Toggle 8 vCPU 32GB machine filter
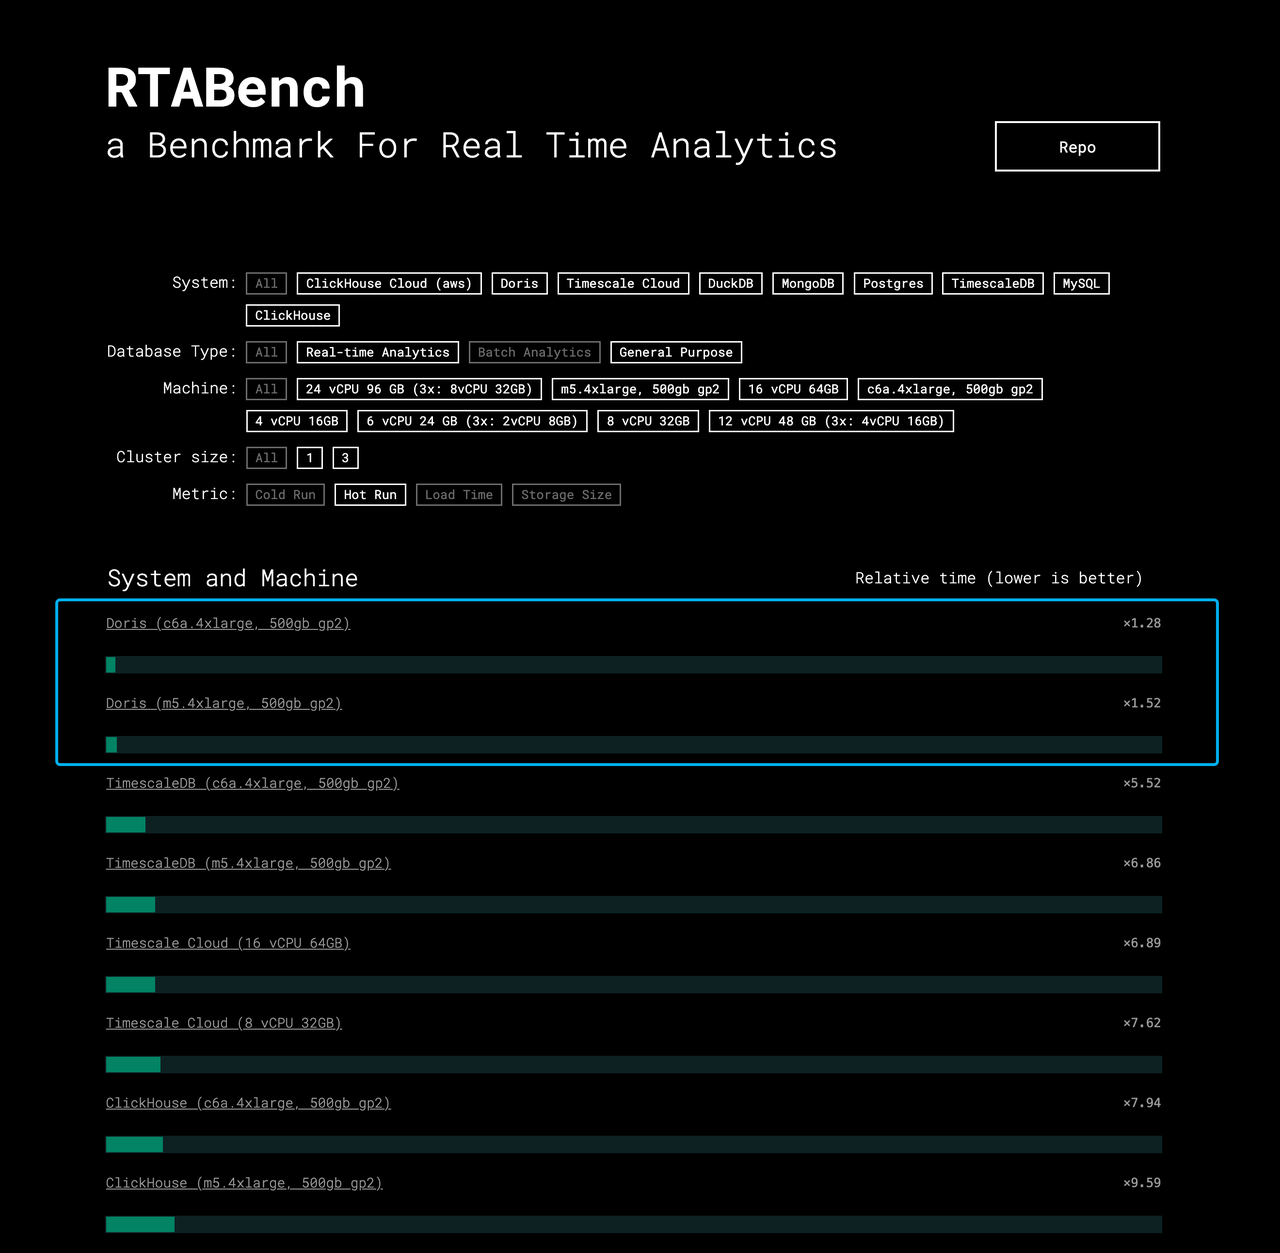1280x1253 pixels. pos(648,421)
